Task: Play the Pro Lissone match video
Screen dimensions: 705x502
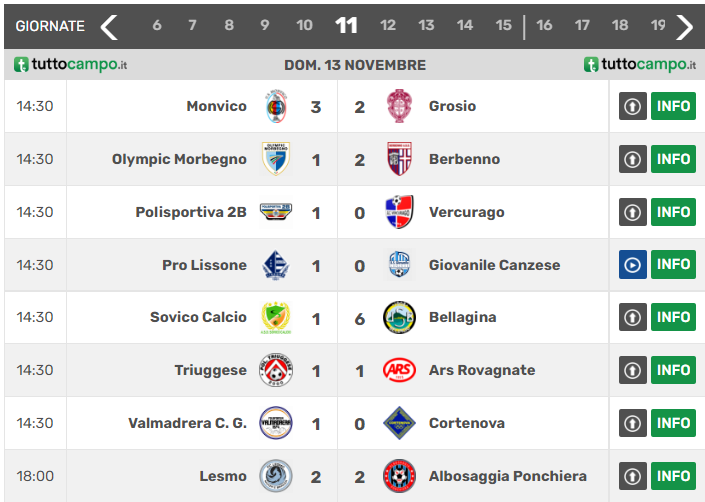Action: 632,265
